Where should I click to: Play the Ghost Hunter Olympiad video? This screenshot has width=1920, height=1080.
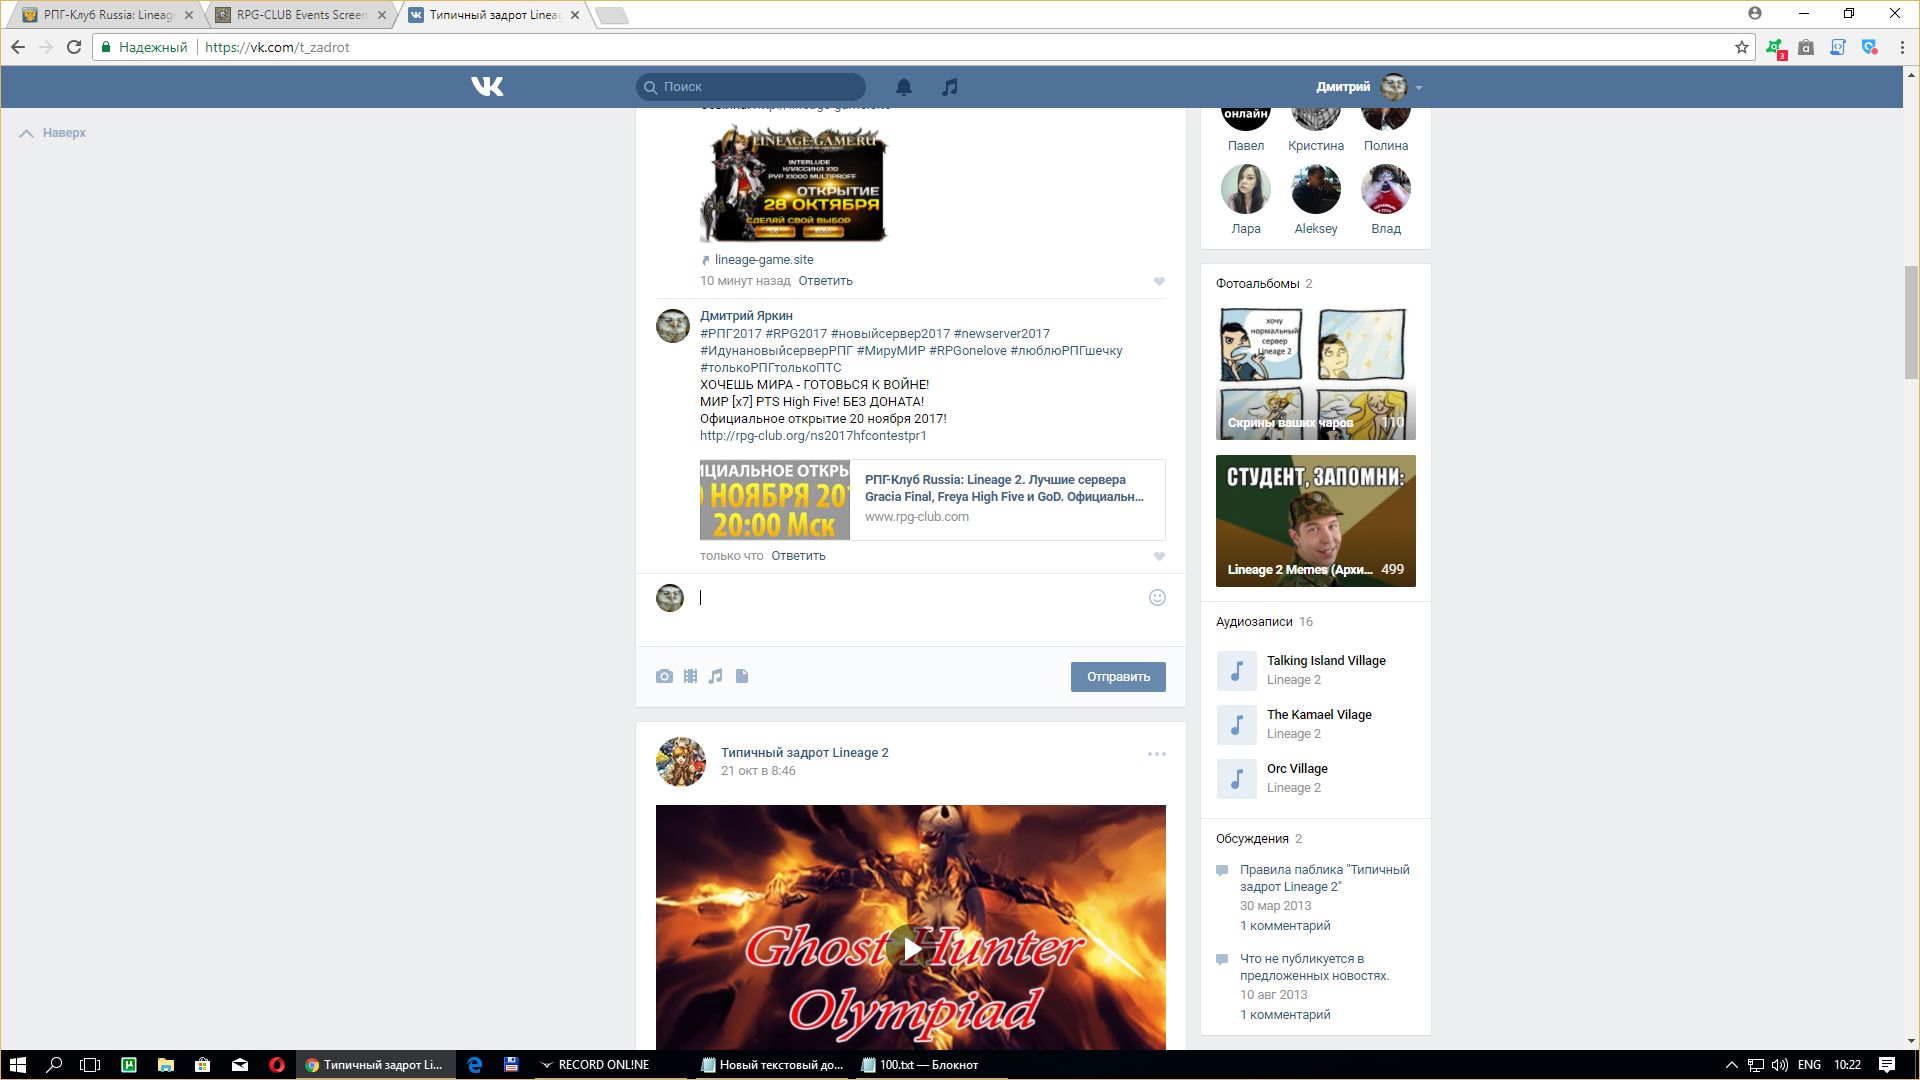click(x=910, y=948)
